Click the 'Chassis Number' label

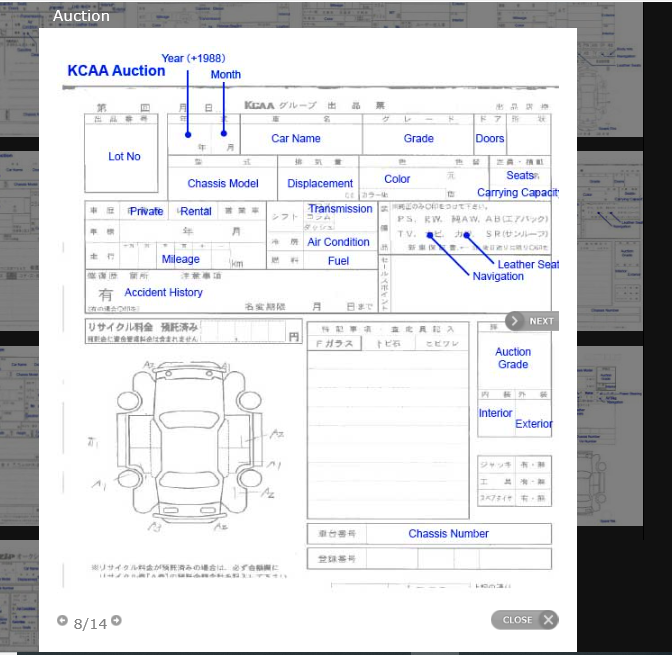(448, 534)
